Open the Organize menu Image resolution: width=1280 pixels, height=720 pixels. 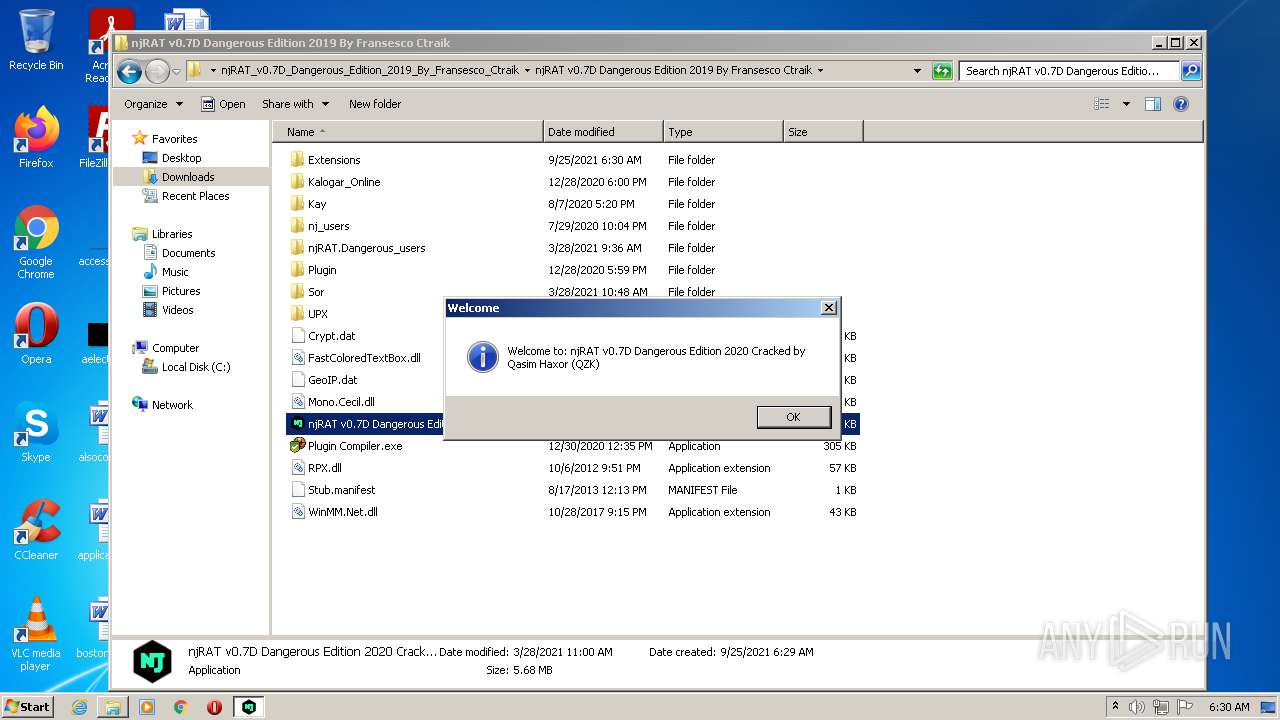pyautogui.click(x=153, y=104)
